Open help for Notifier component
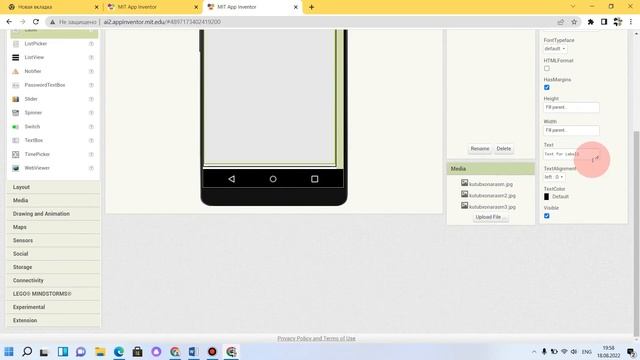The image size is (640, 360). (x=91, y=71)
